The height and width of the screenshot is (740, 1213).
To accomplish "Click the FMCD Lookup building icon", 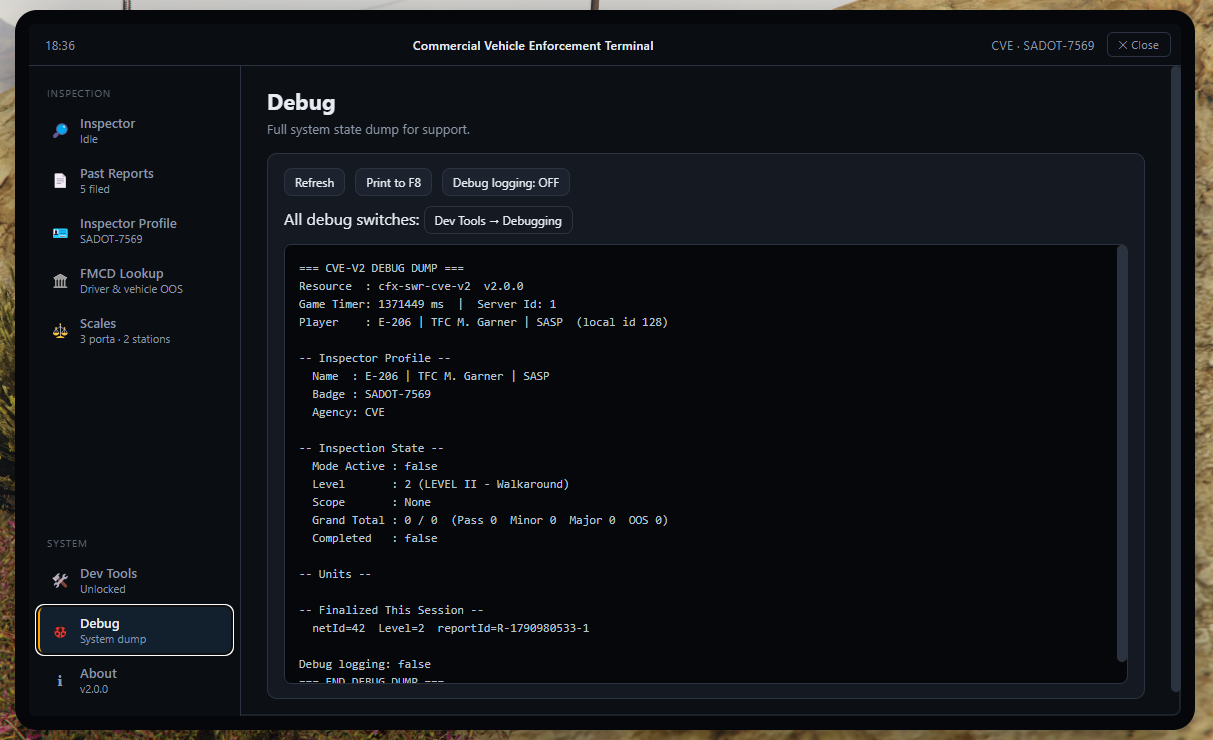I will 60,281.
